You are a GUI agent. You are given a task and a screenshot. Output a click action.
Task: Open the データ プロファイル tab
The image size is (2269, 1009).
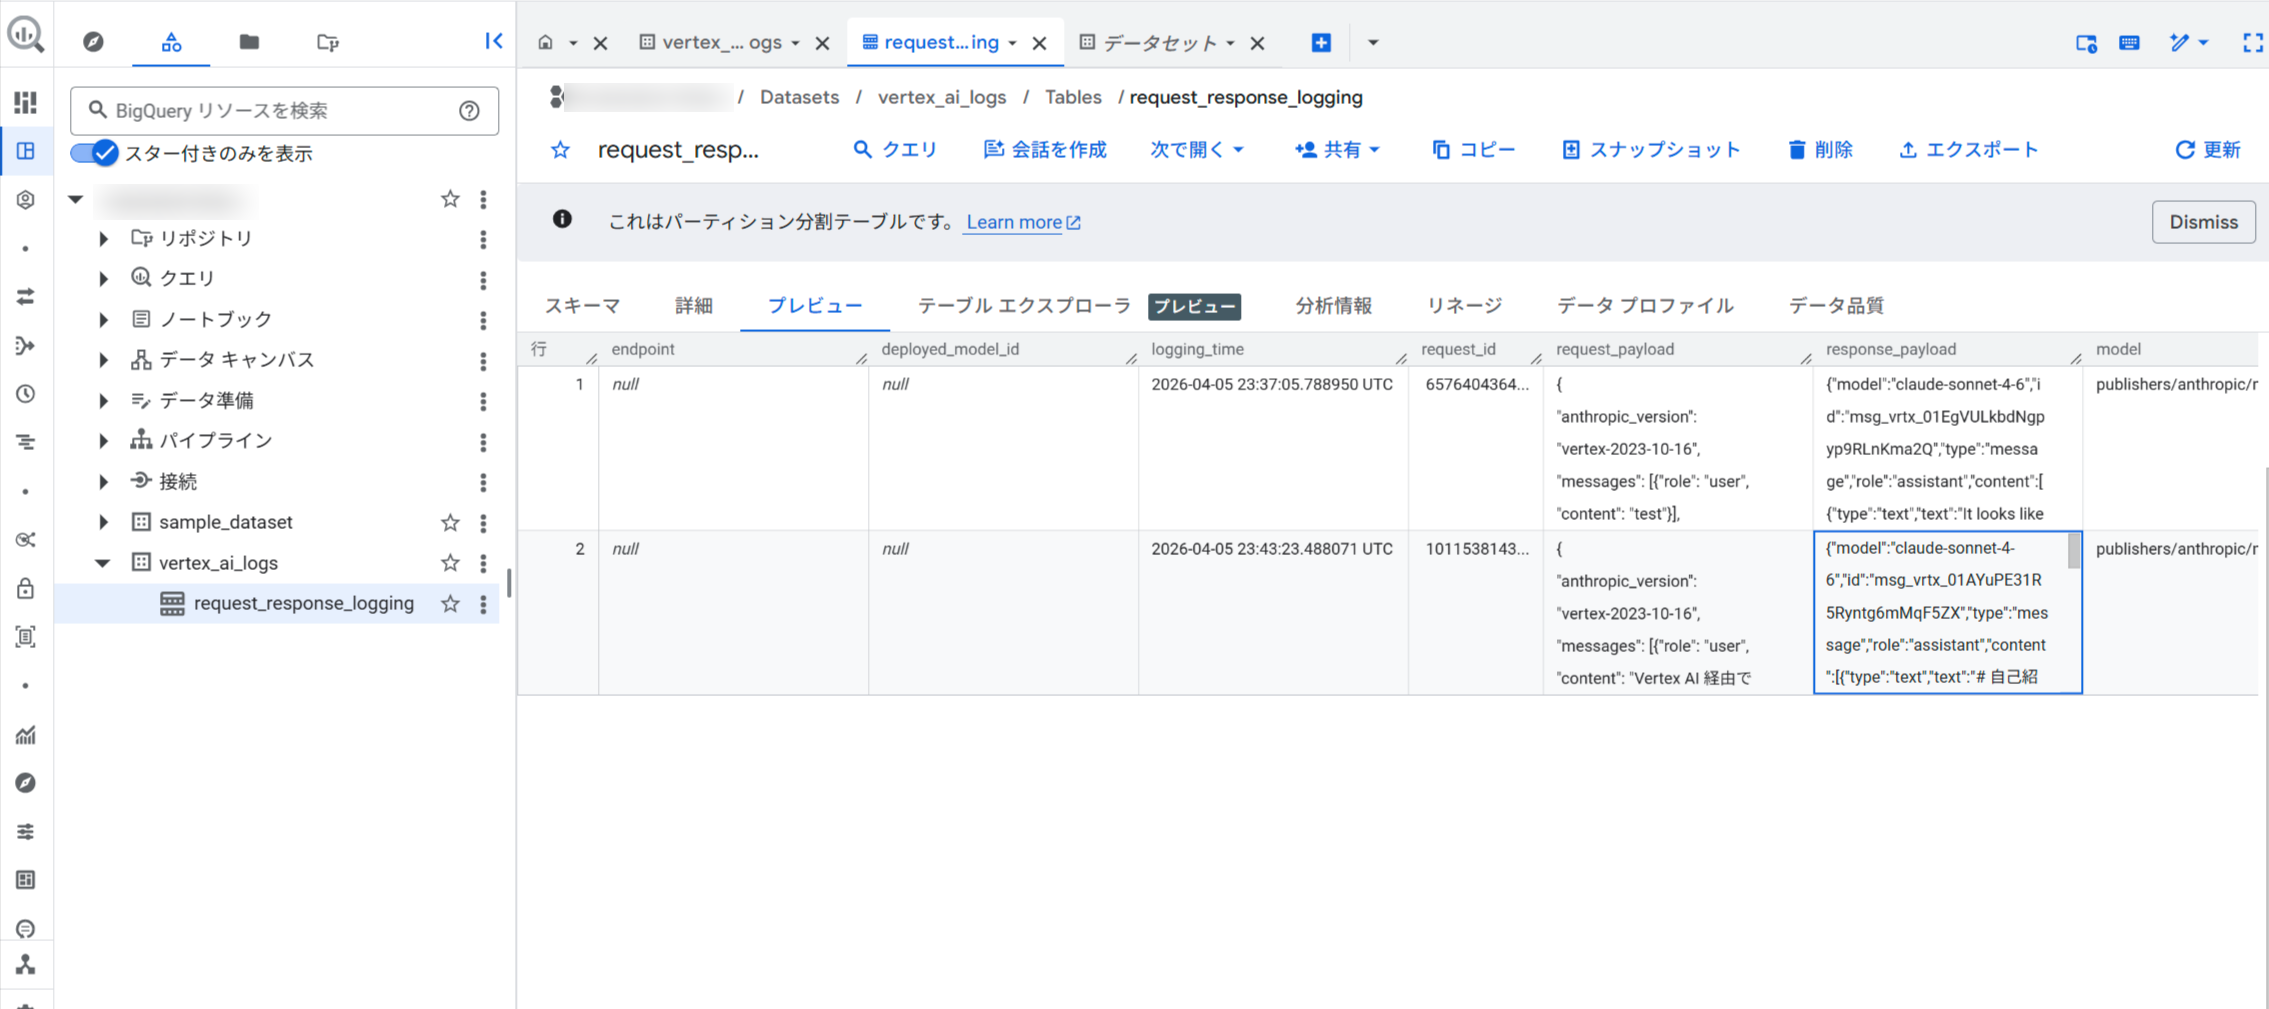coord(1644,306)
